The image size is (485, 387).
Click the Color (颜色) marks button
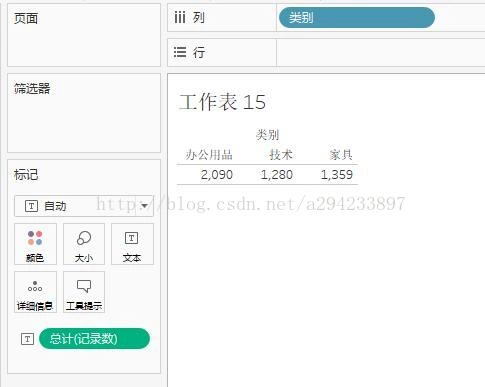click(x=35, y=244)
